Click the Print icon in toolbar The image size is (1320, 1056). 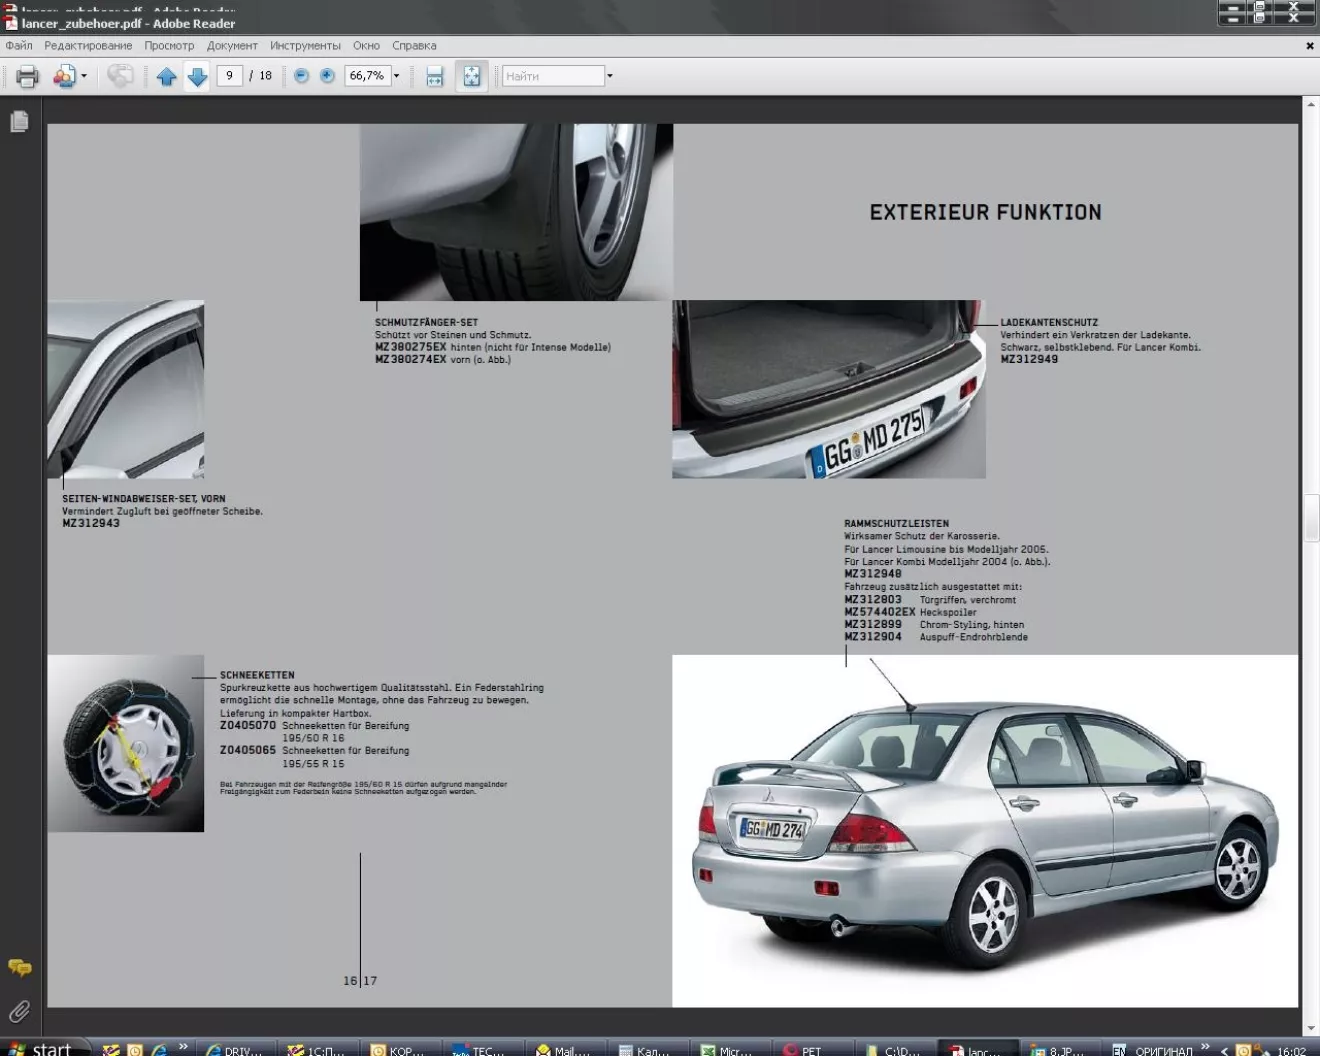point(27,76)
